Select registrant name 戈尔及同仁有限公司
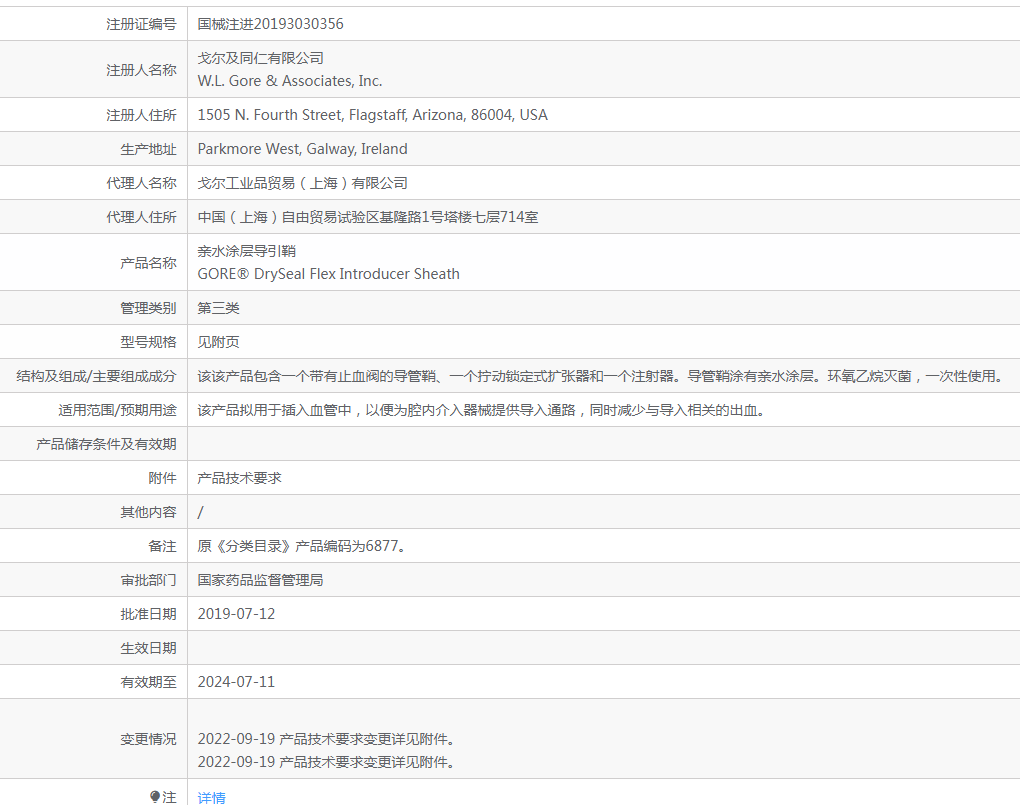This screenshot has width=1020, height=805. point(260,58)
